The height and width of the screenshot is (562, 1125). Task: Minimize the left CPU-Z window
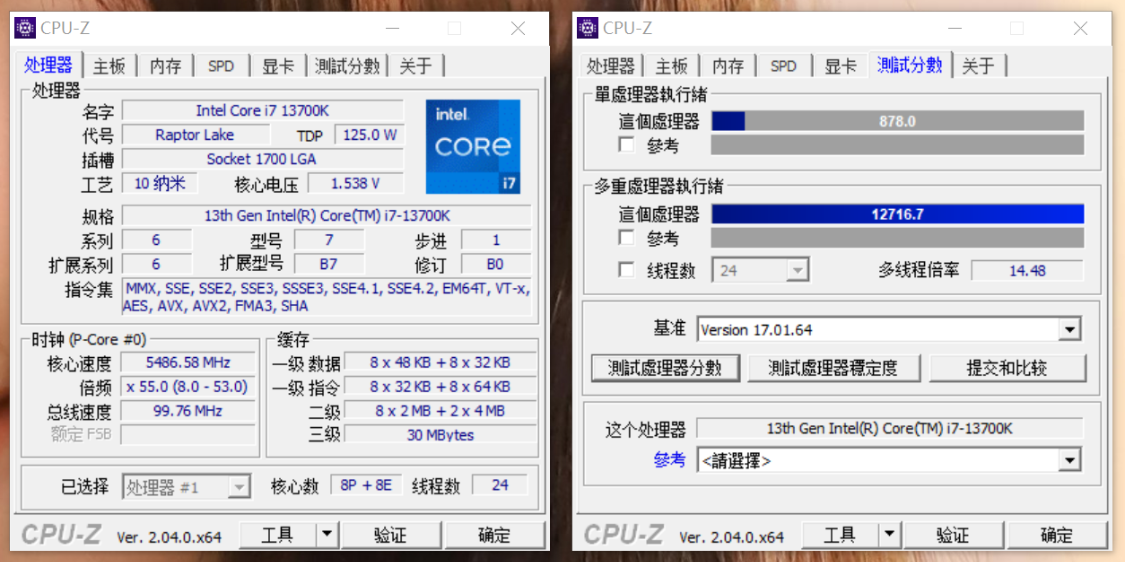point(392,28)
